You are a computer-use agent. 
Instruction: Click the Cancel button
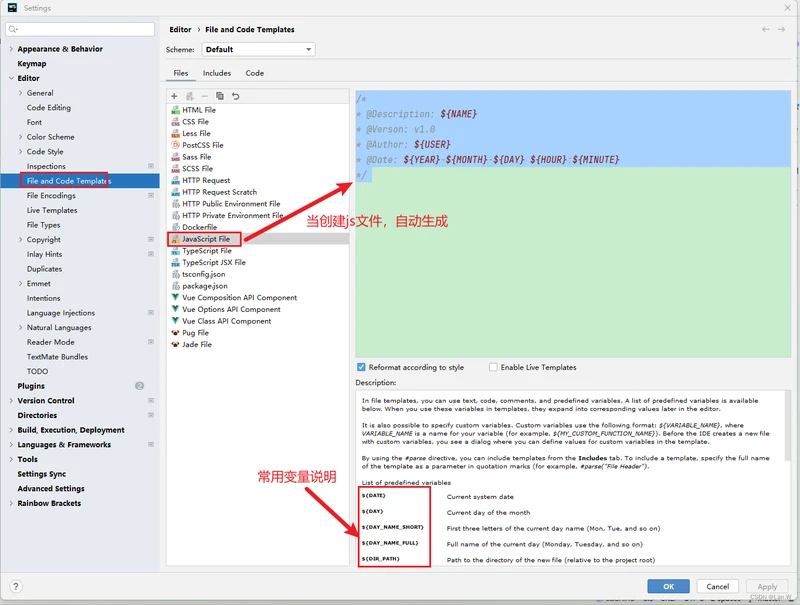click(x=717, y=586)
